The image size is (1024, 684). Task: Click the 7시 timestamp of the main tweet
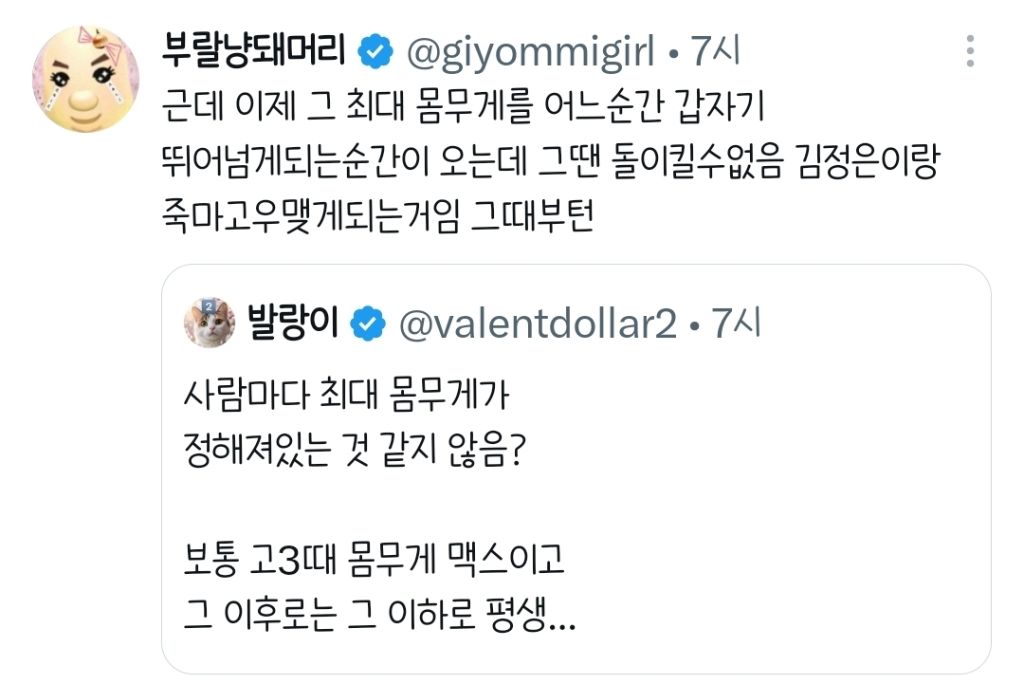coord(716,51)
